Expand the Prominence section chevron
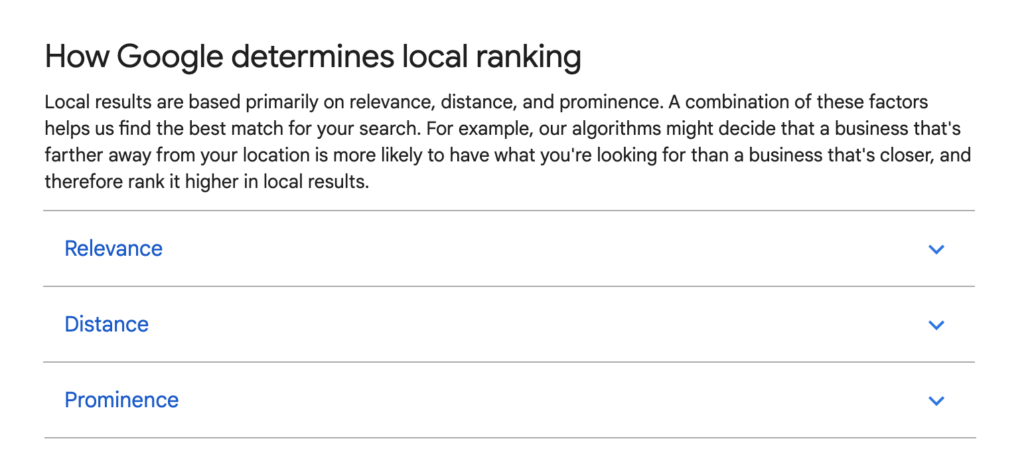1030x473 pixels. coord(936,401)
